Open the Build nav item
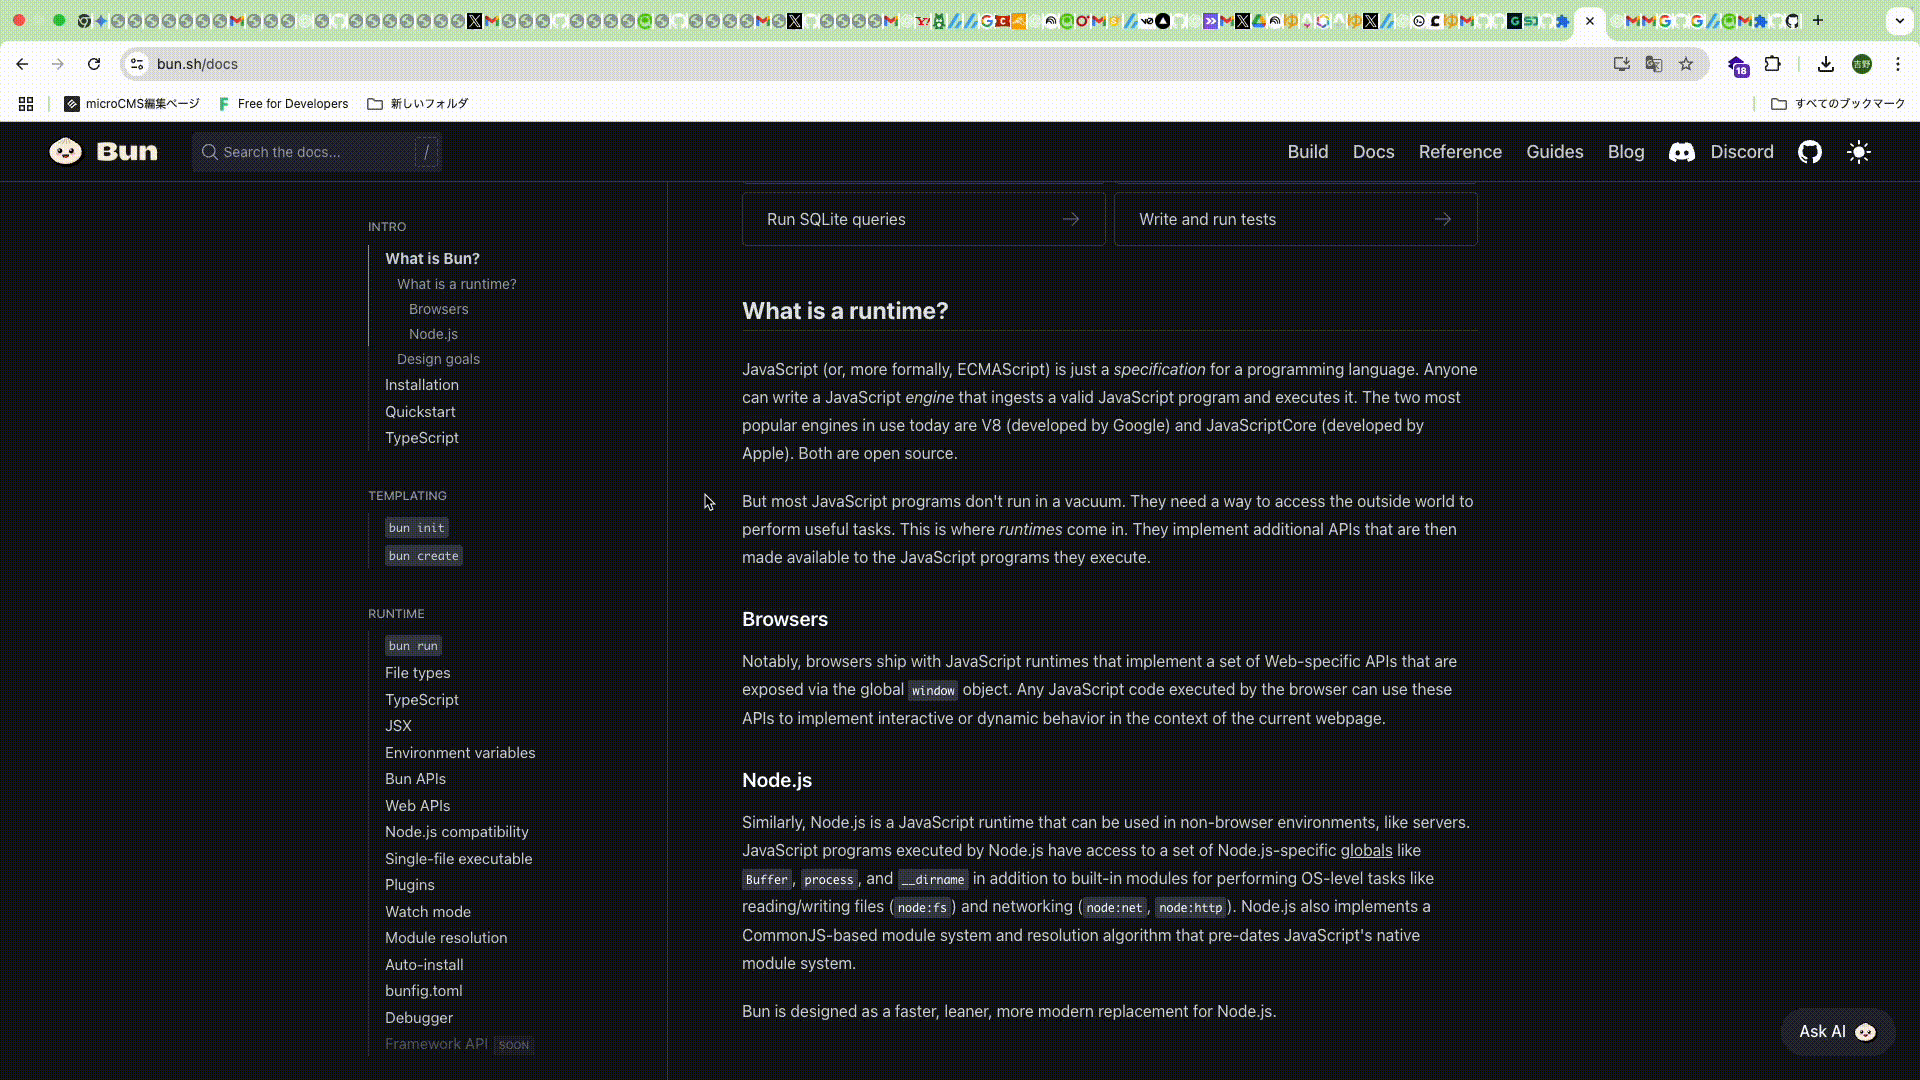1920x1080 pixels. tap(1308, 152)
